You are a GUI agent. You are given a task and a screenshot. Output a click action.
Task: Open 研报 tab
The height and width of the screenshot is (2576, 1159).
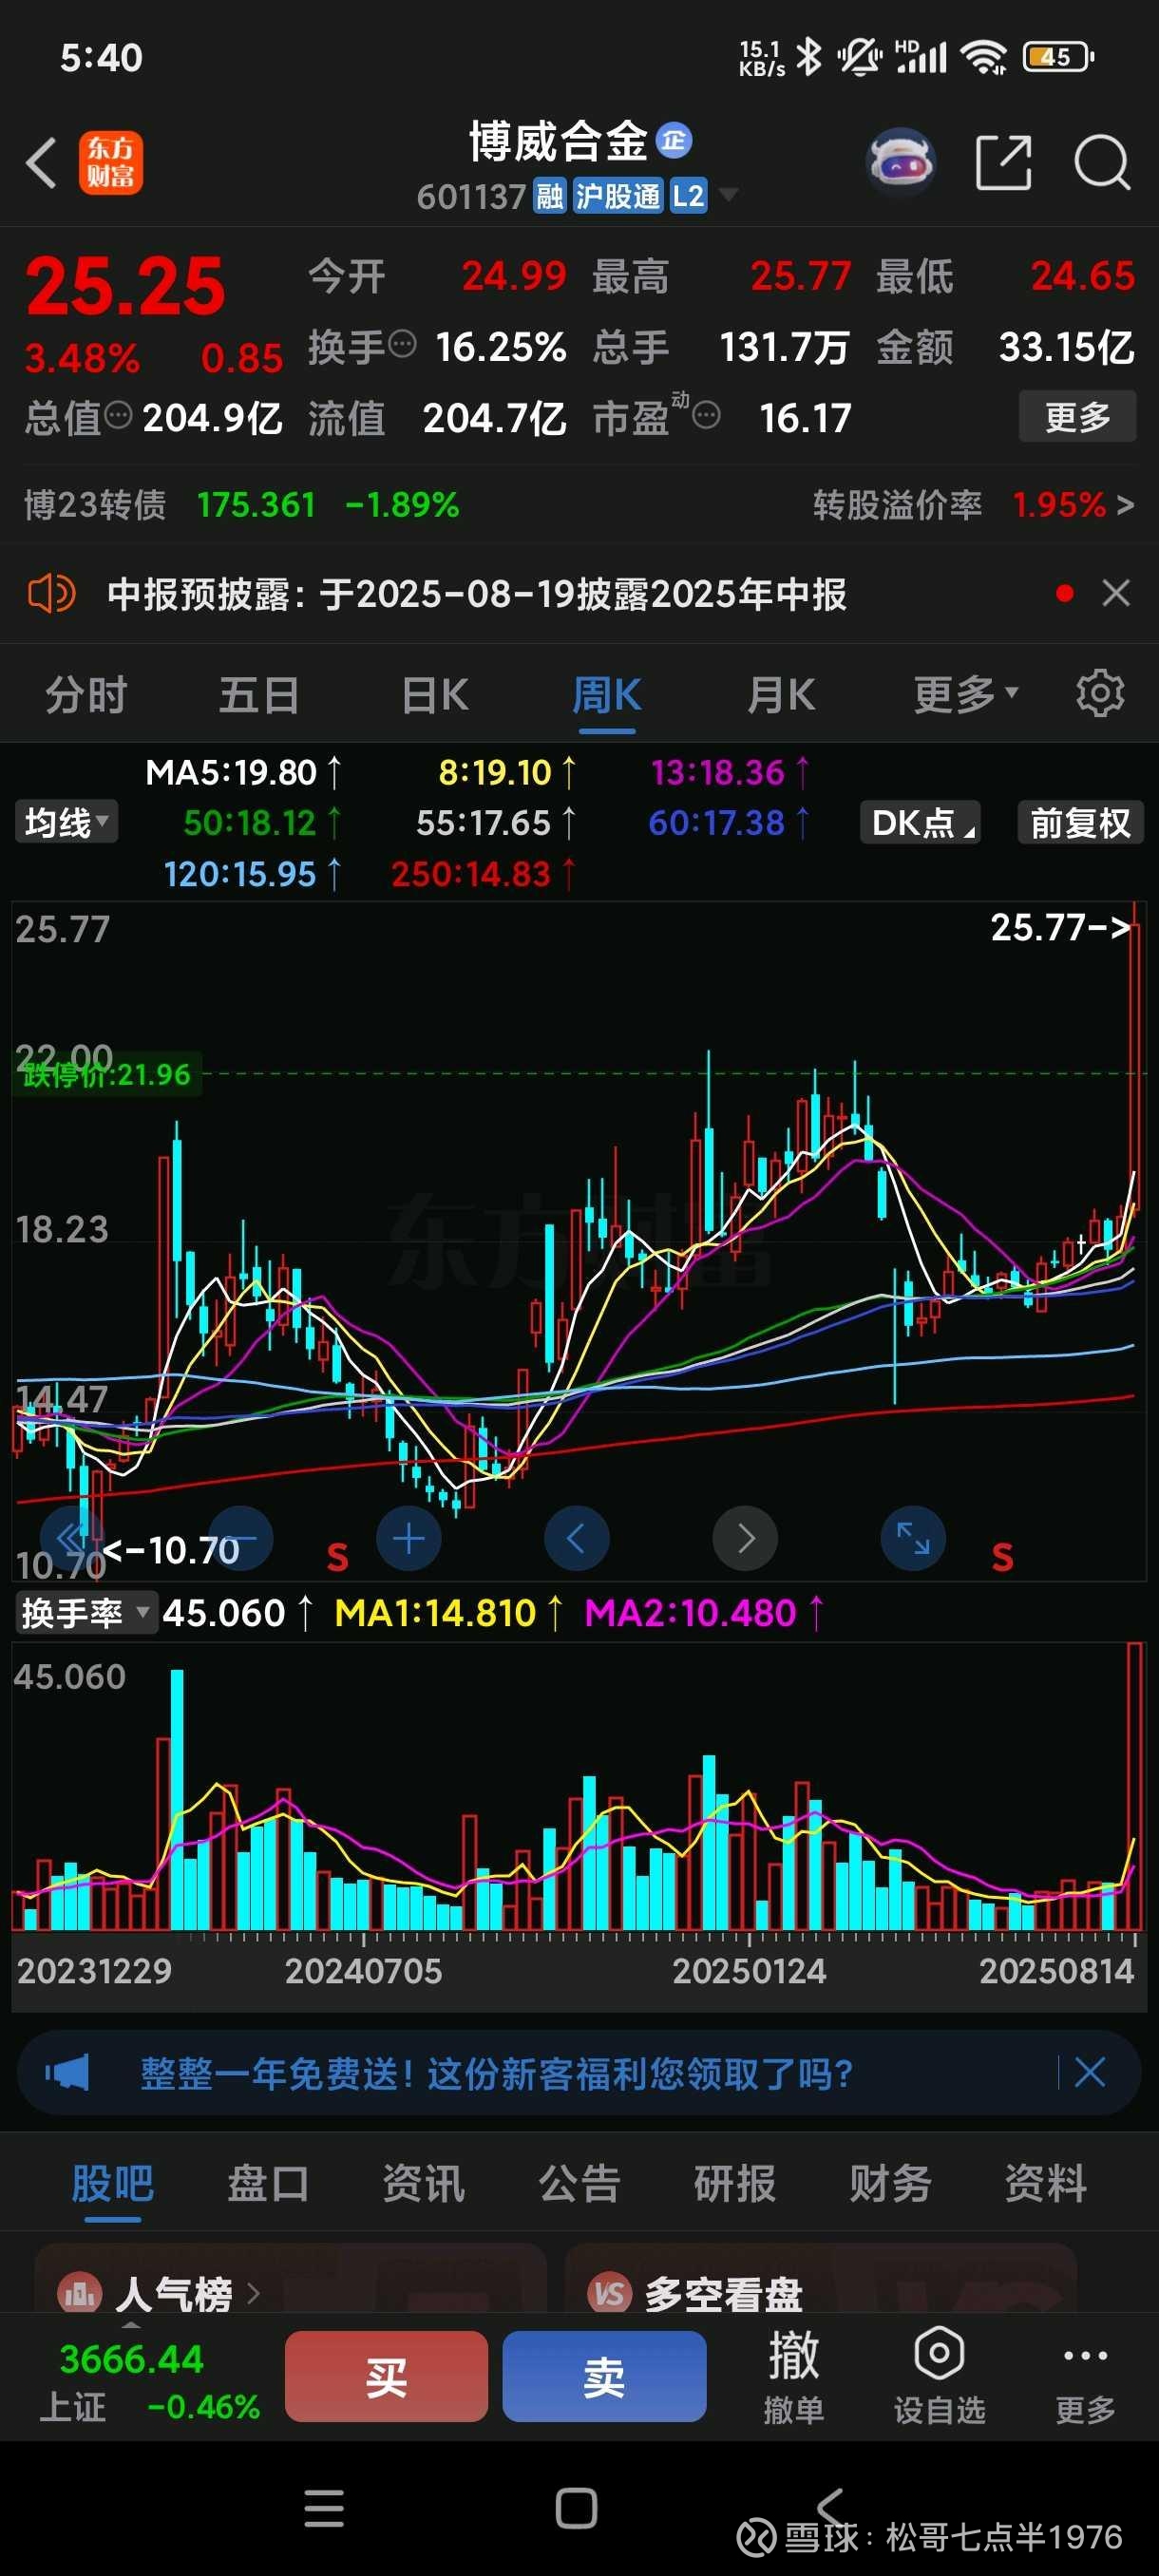coord(735,2184)
